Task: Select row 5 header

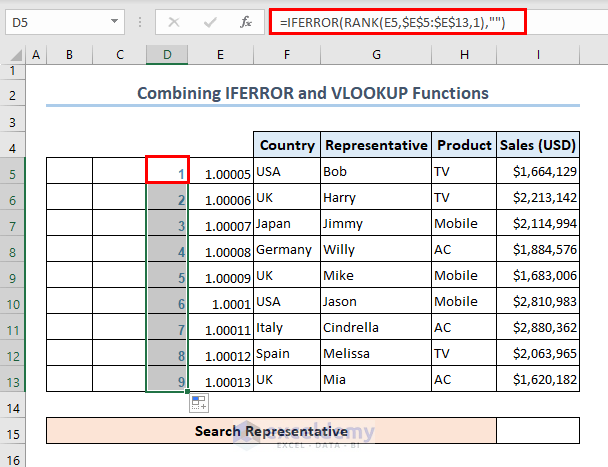Action: [x=13, y=172]
